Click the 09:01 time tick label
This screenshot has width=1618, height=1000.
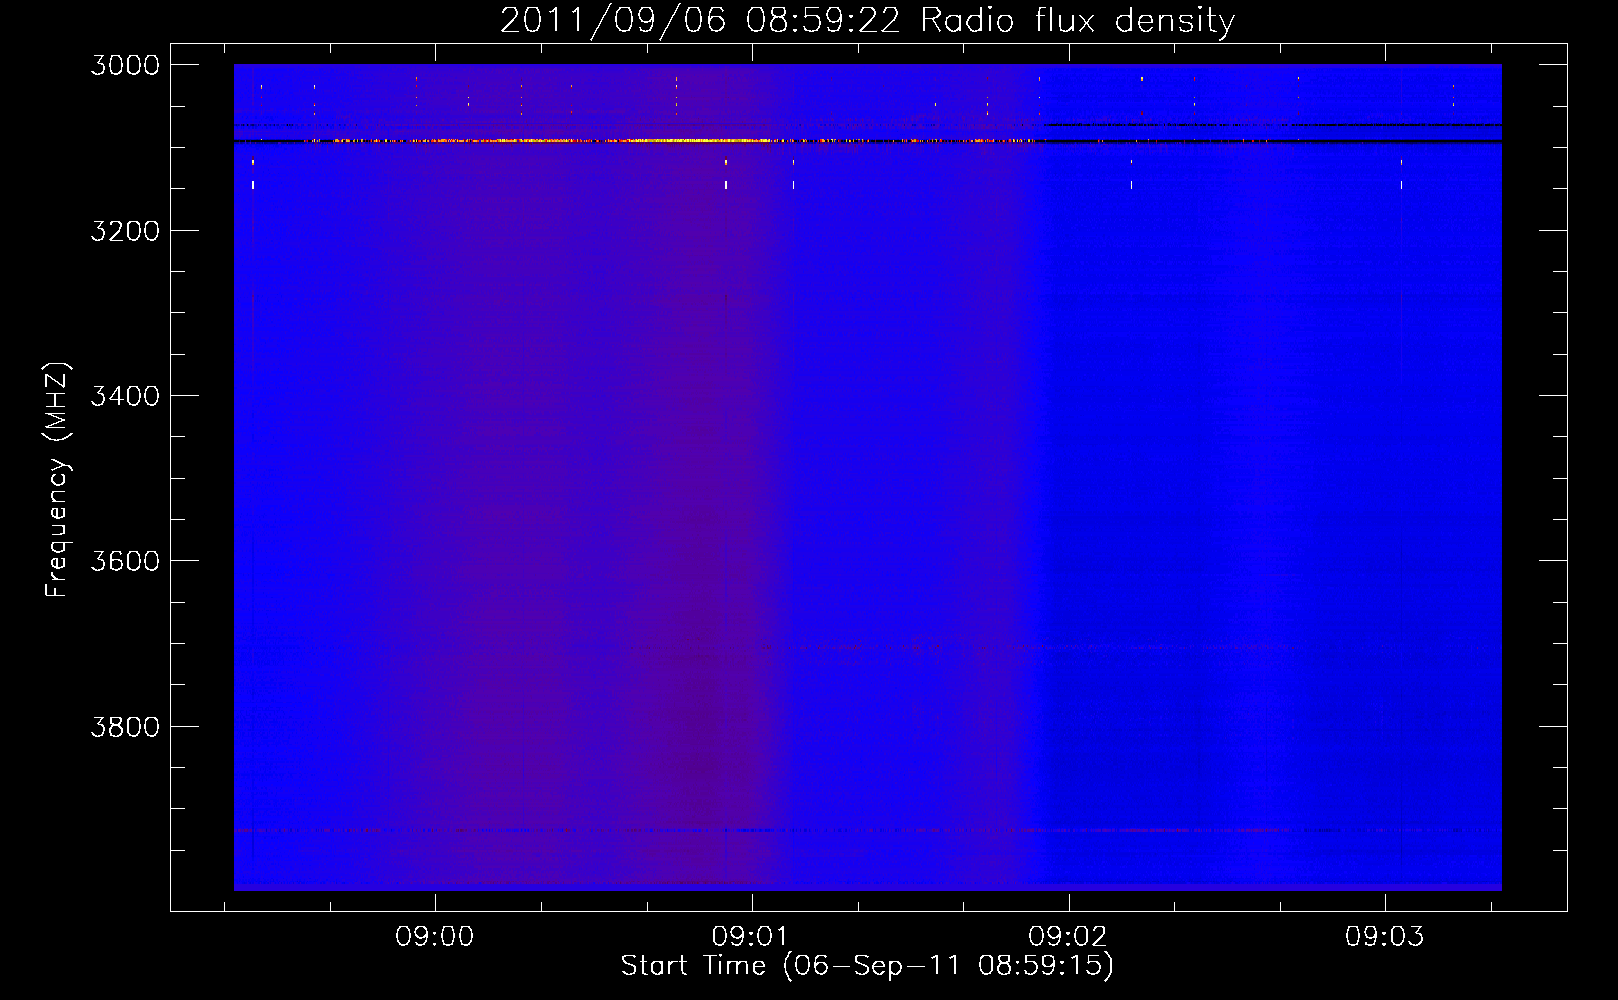coord(751,937)
